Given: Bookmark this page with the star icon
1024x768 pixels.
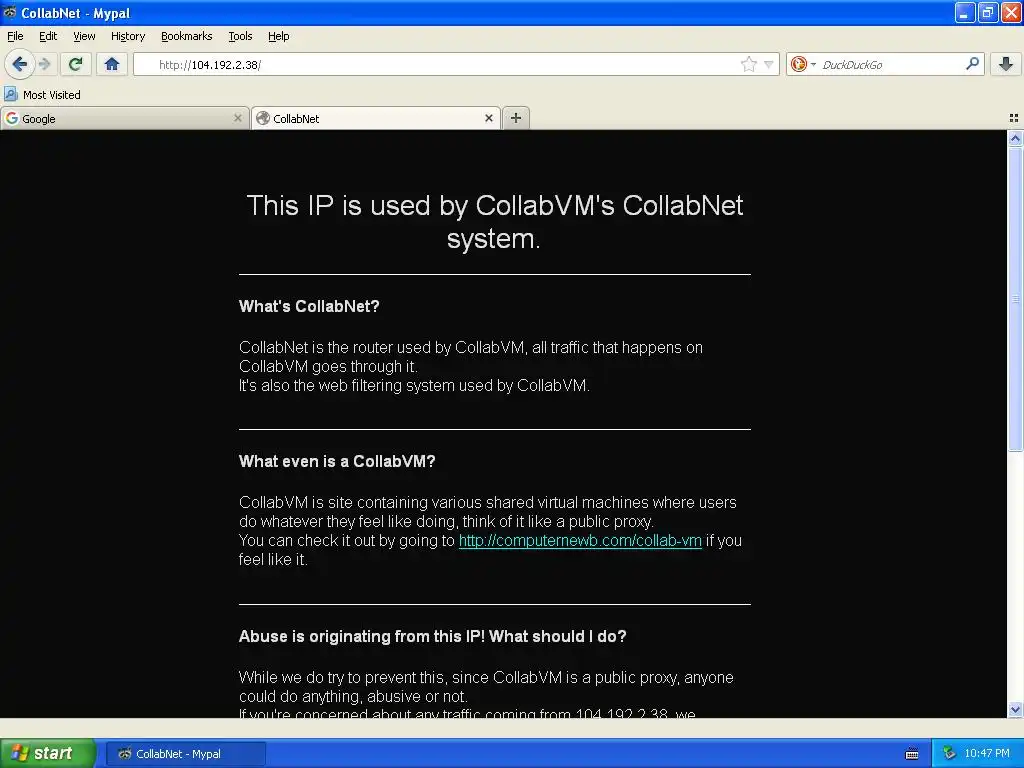Looking at the screenshot, I should [748, 64].
